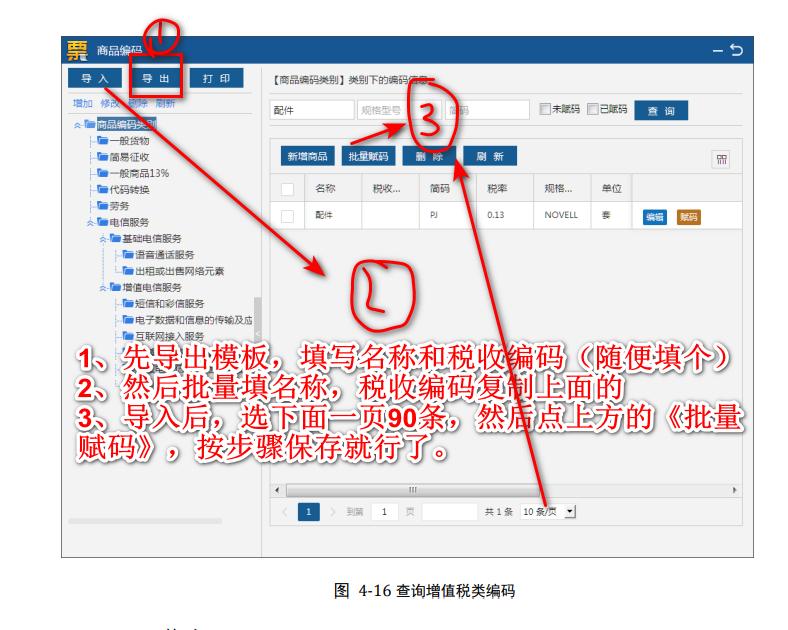This screenshot has width=788, height=630.
Task: Click the return arrow icon in title bar
Action: [x=736, y=50]
